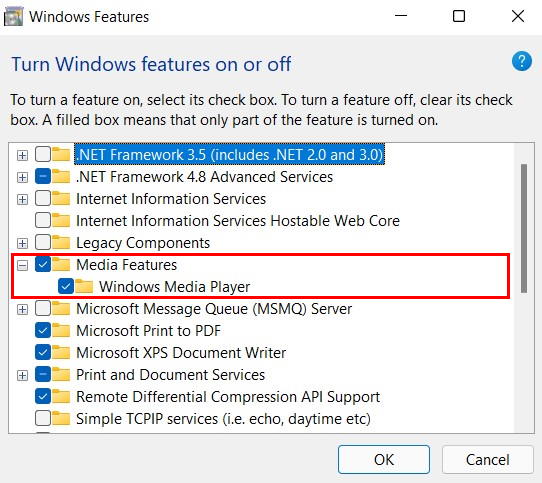Click the Internet Information Services folder icon
Screen dimensions: 542x483
61,198
